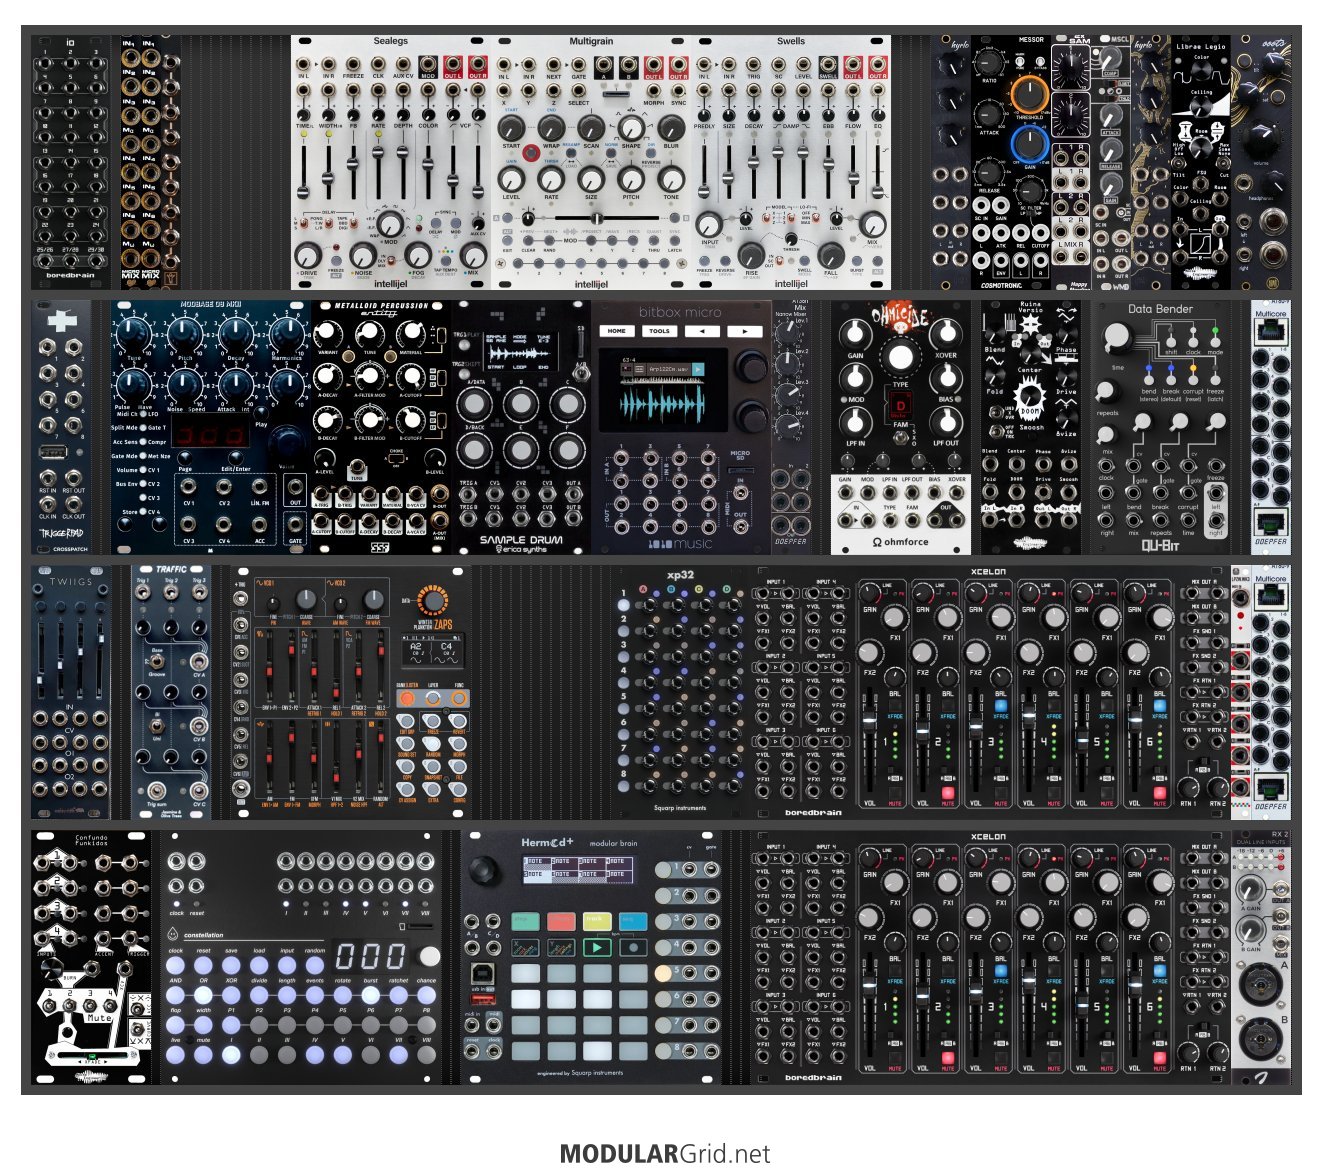This screenshot has width=1332, height=1175.
Task: Flip the L/M/S delay switch on Sealegs
Action: pos(303,224)
